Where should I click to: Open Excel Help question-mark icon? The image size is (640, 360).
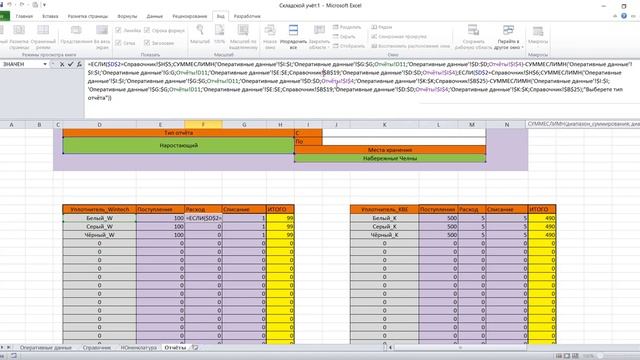click(624, 16)
